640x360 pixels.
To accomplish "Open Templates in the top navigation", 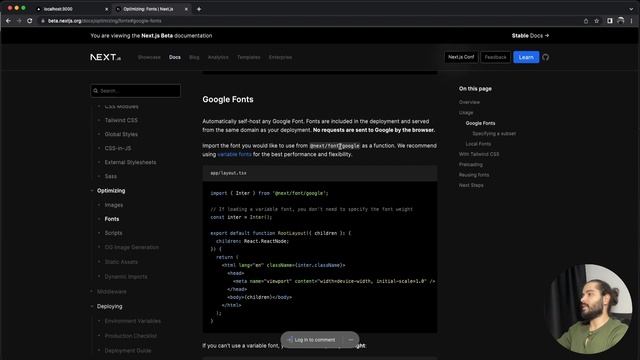I will click(x=249, y=57).
